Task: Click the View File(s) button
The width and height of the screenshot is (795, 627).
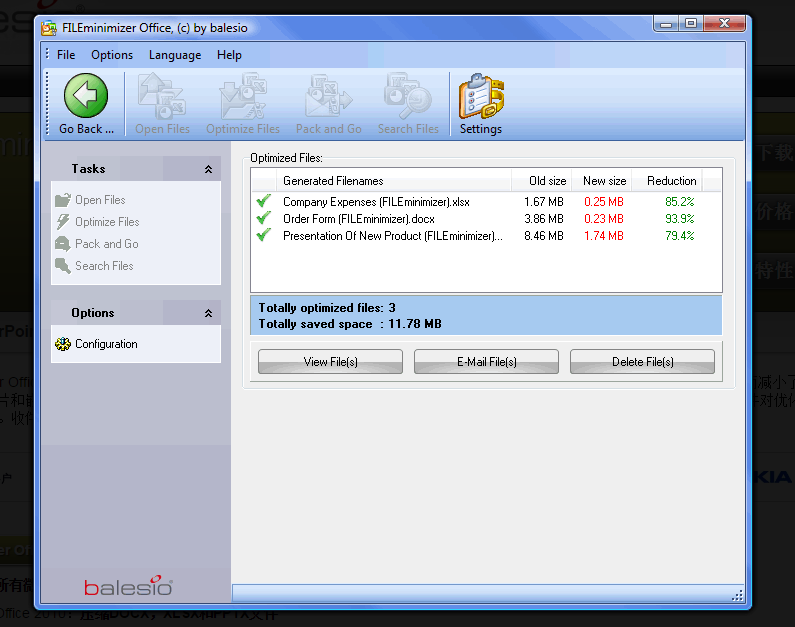Action: (x=331, y=361)
